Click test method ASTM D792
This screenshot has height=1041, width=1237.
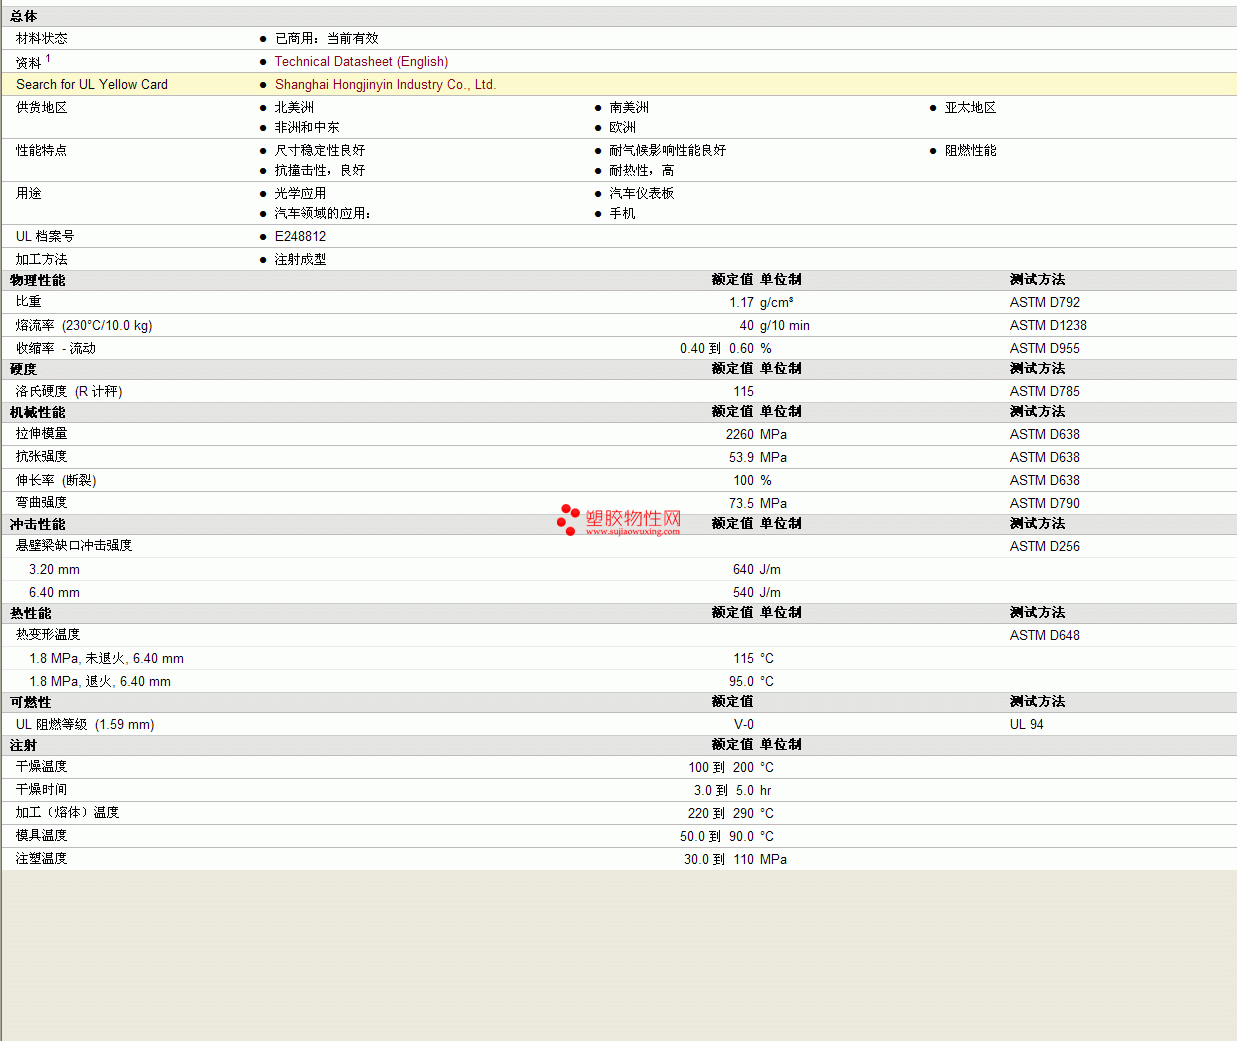tap(1044, 303)
